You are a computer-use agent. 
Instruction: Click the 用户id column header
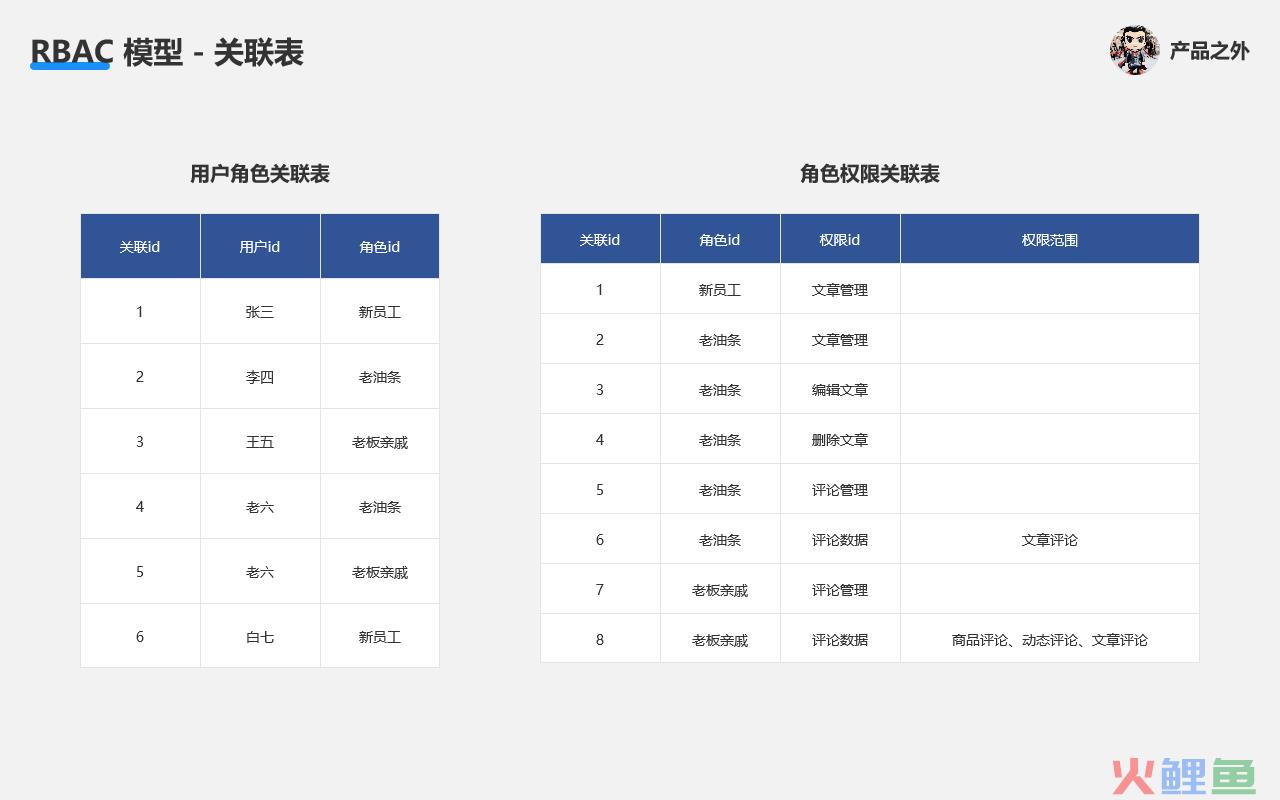(260, 246)
